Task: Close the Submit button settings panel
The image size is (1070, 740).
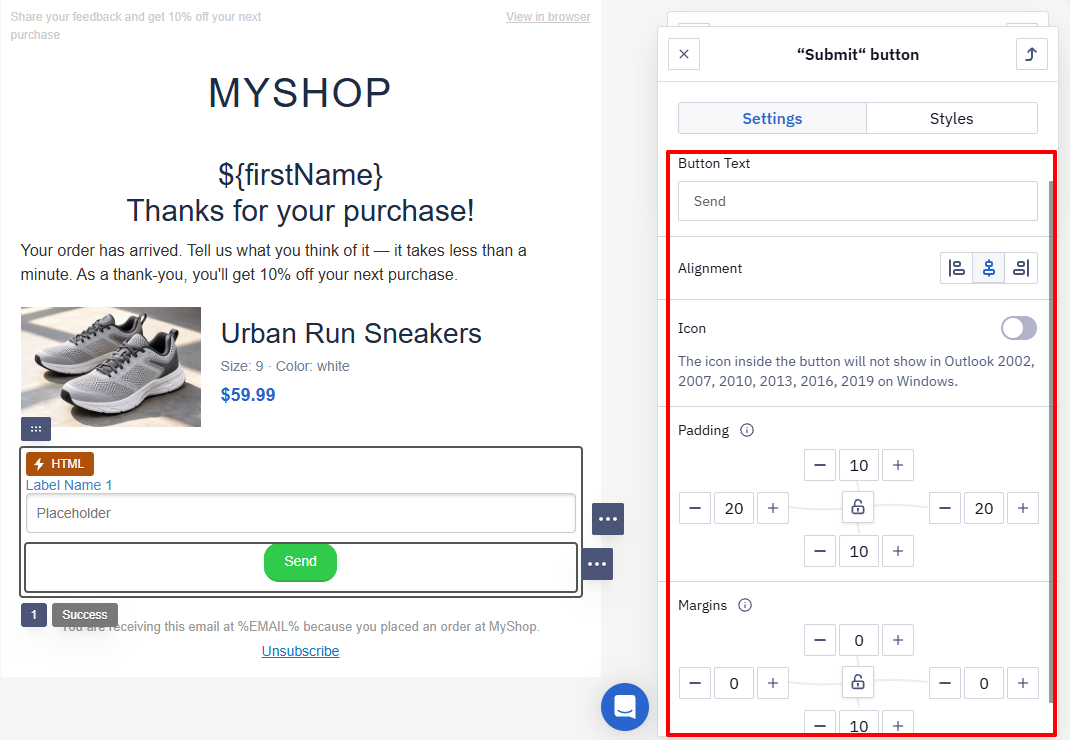Action: pyautogui.click(x=684, y=54)
